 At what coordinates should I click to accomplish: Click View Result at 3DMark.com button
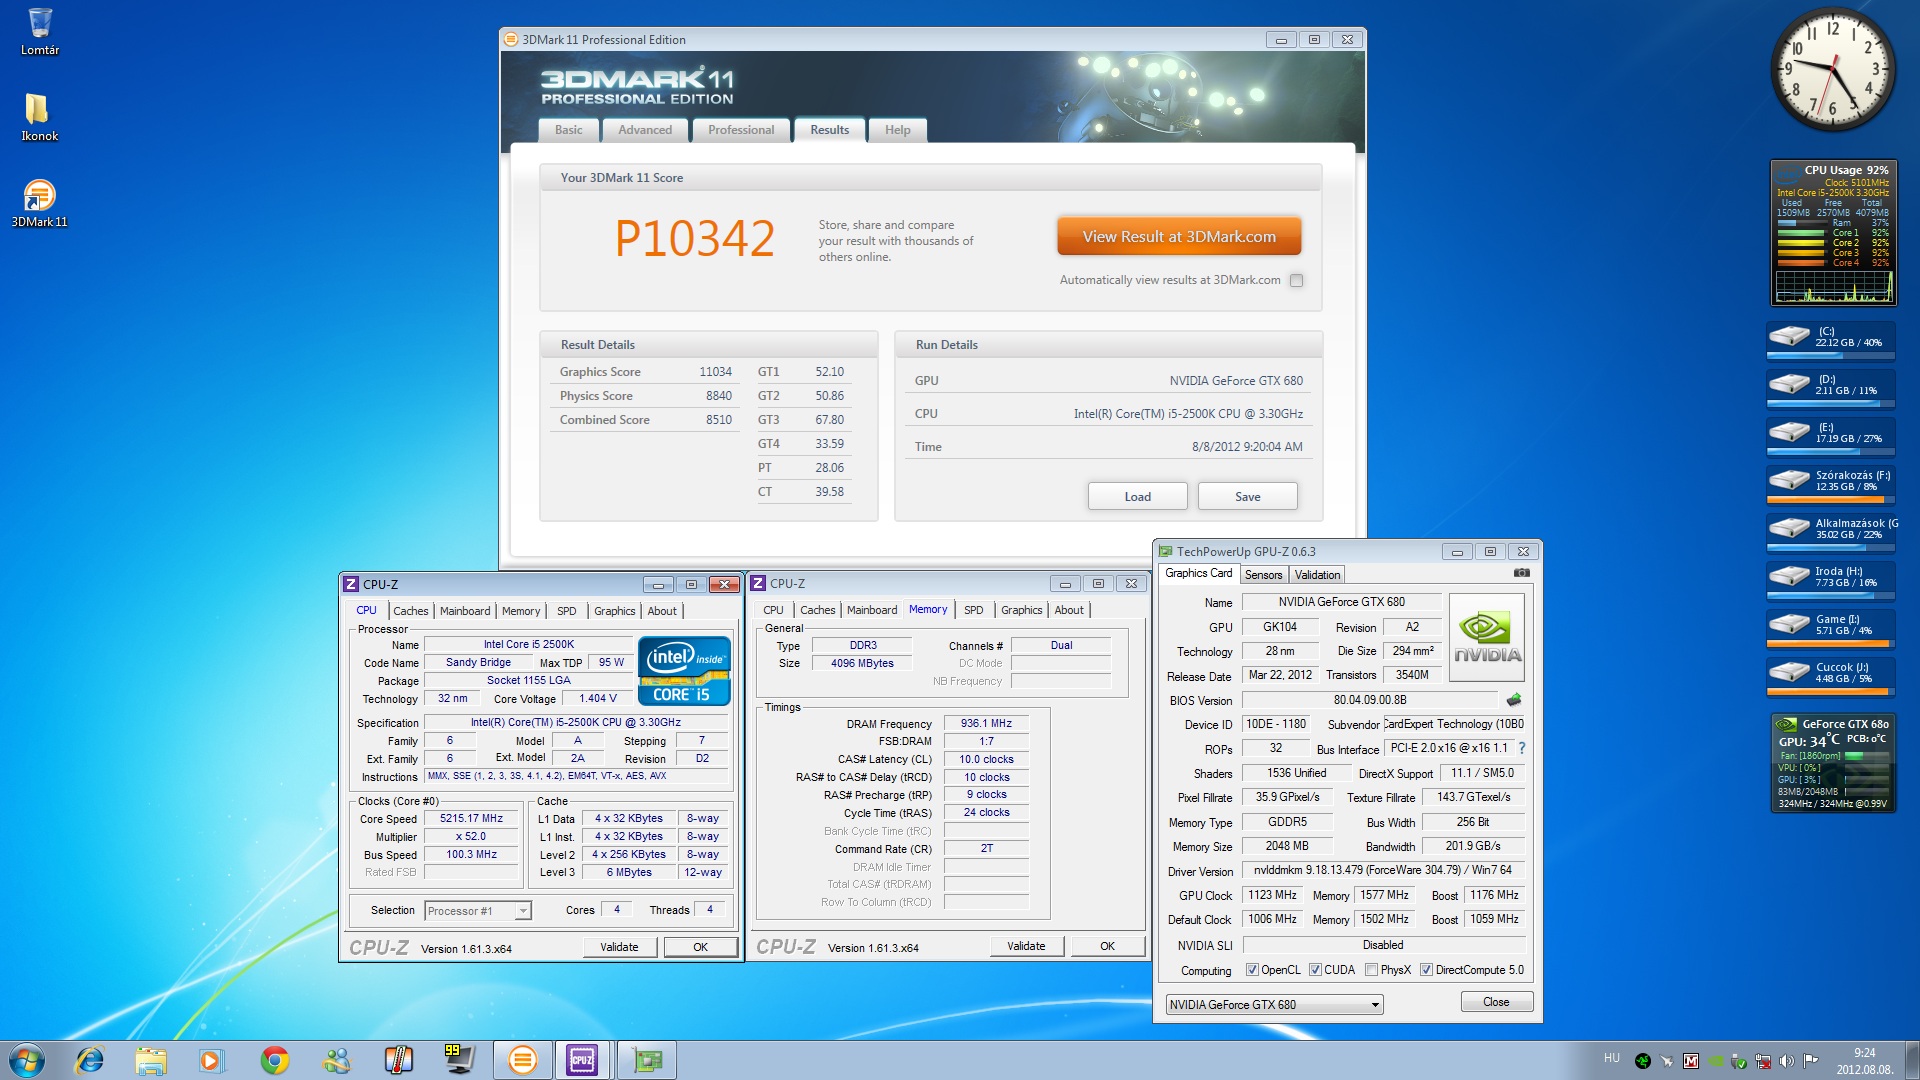coord(1179,237)
